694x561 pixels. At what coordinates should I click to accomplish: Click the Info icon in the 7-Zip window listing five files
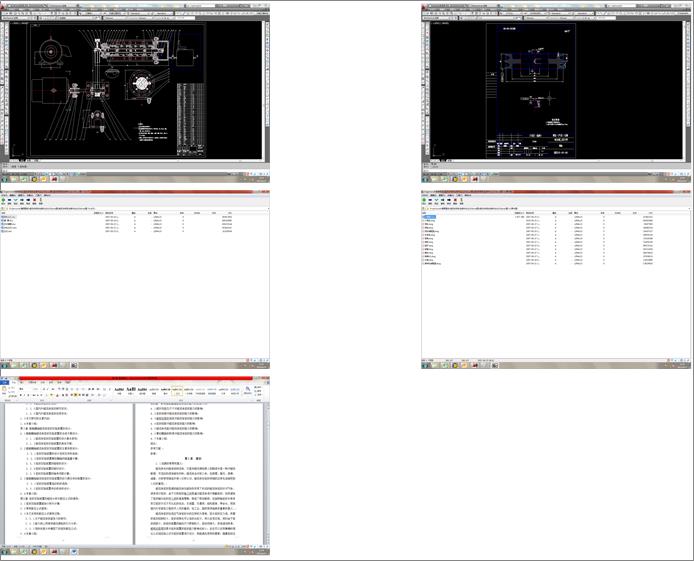pyautogui.click(x=41, y=200)
